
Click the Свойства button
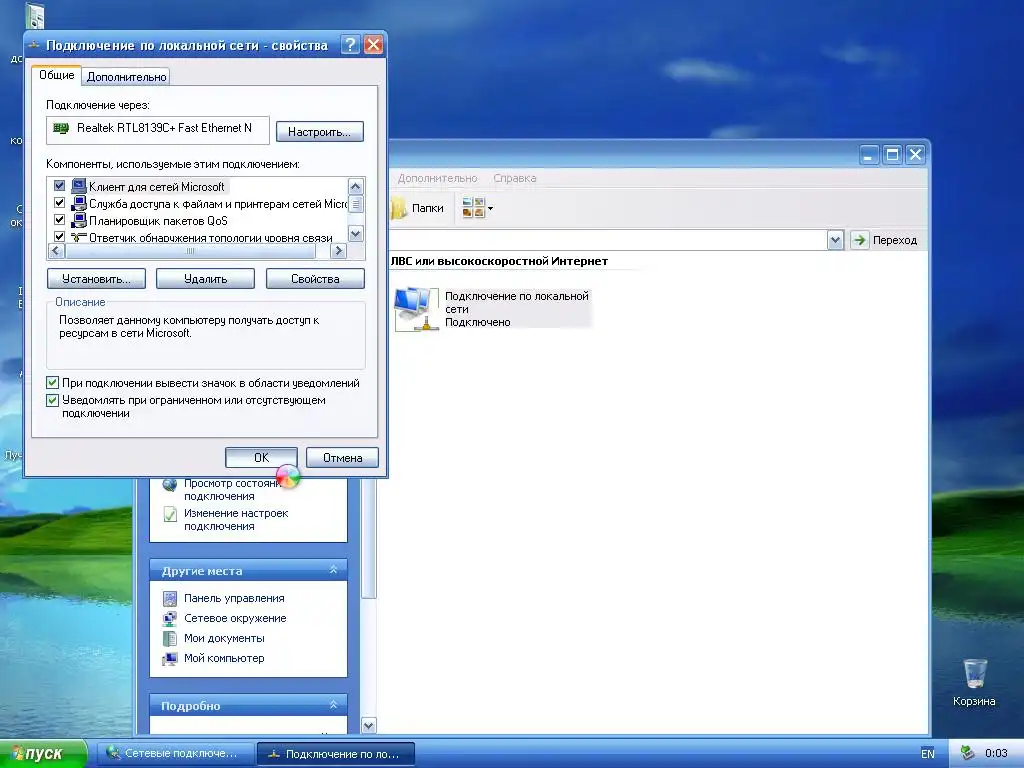click(x=315, y=279)
